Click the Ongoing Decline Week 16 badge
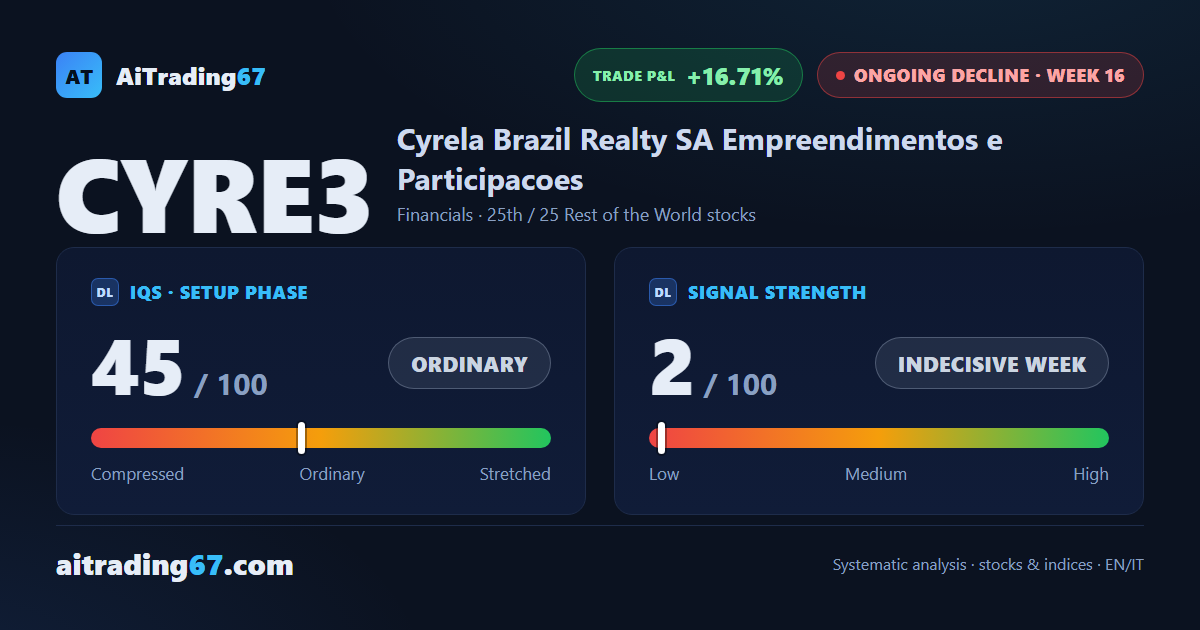This screenshot has height=630, width=1200. tap(980, 75)
